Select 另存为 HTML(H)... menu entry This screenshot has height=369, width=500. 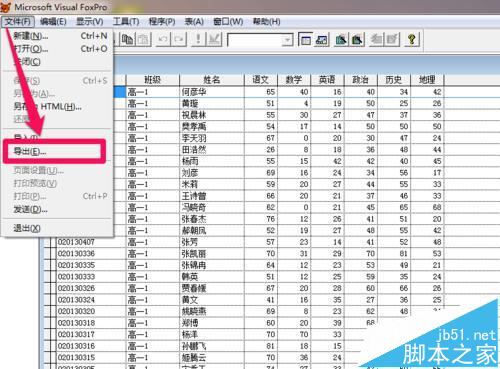[x=57, y=106]
